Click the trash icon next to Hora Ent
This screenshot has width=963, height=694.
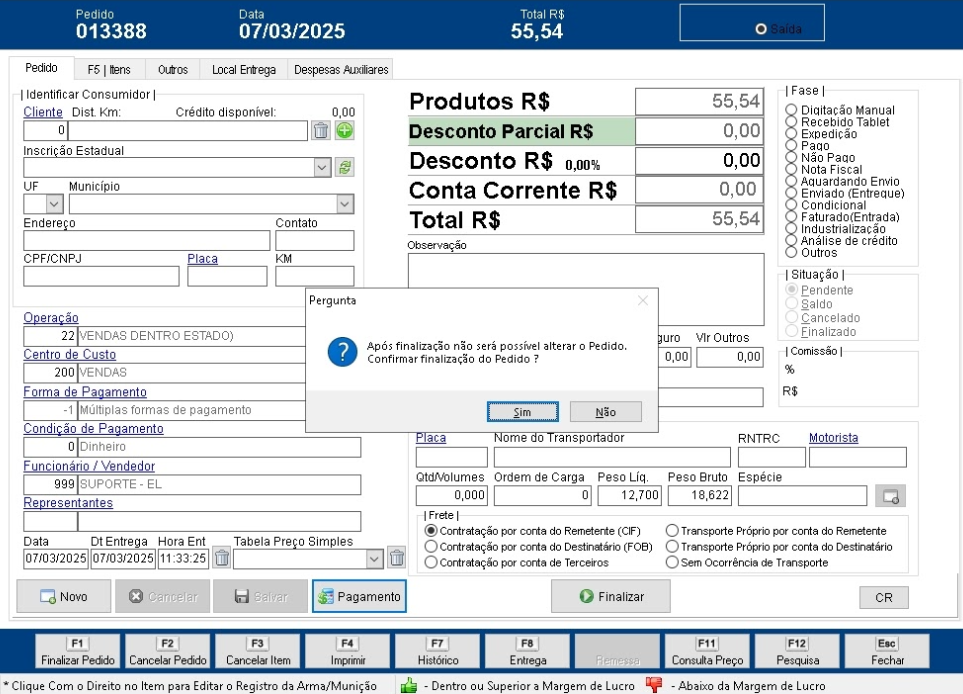(x=222, y=558)
